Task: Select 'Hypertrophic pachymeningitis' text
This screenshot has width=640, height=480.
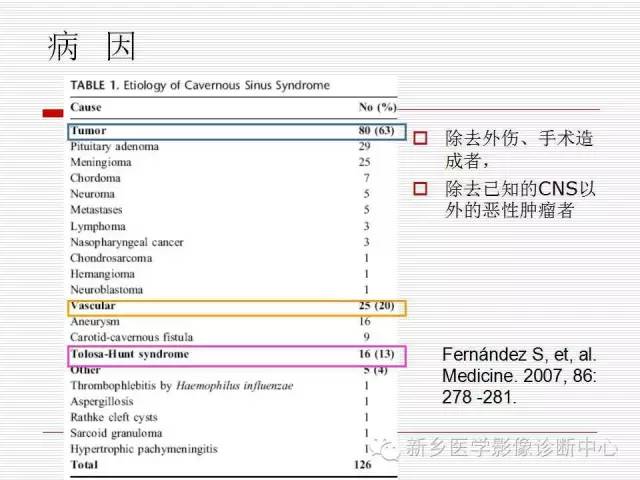Action: [144, 449]
